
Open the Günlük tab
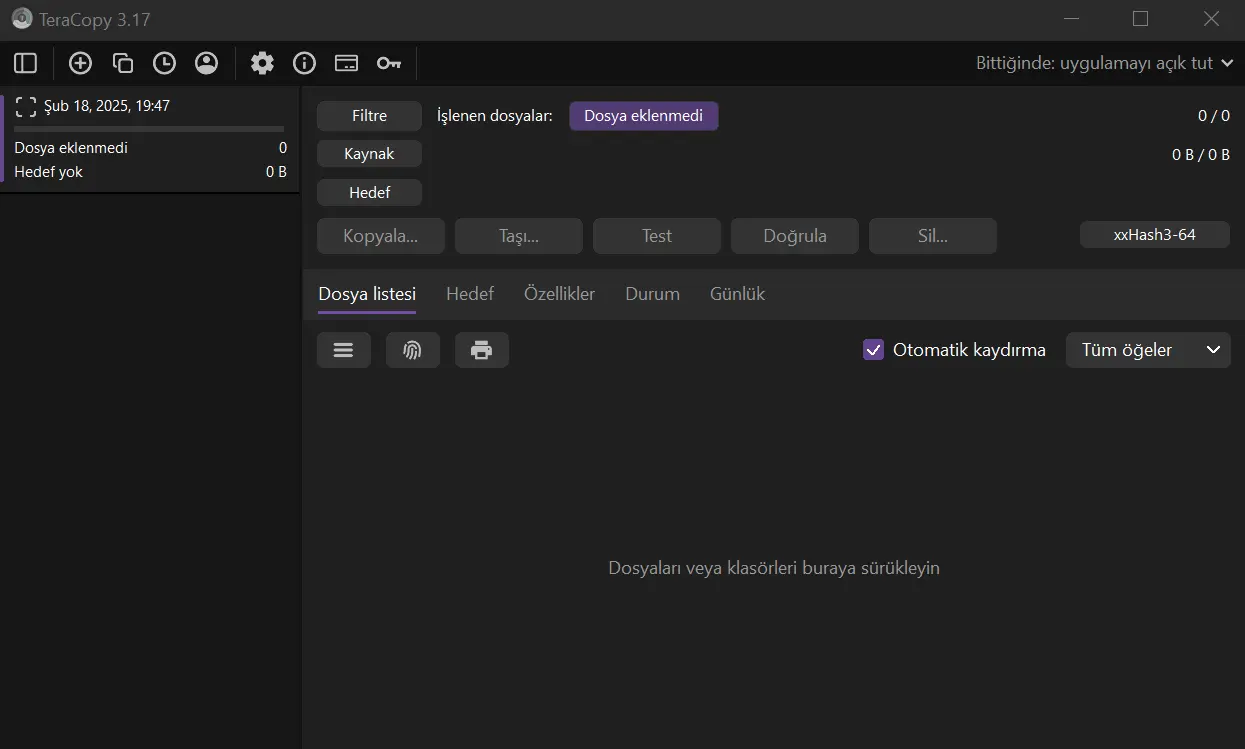(738, 294)
